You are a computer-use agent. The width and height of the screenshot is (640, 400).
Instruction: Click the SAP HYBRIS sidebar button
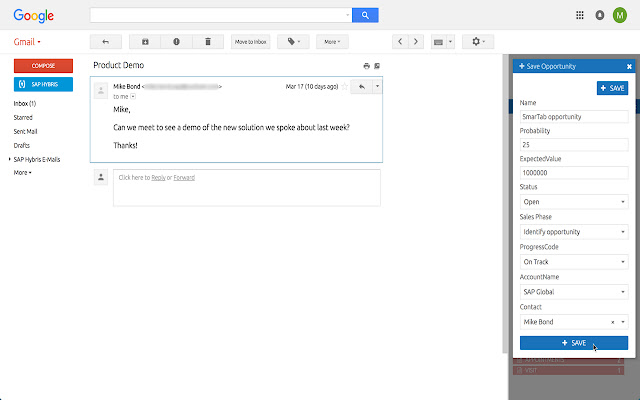click(x=43, y=84)
